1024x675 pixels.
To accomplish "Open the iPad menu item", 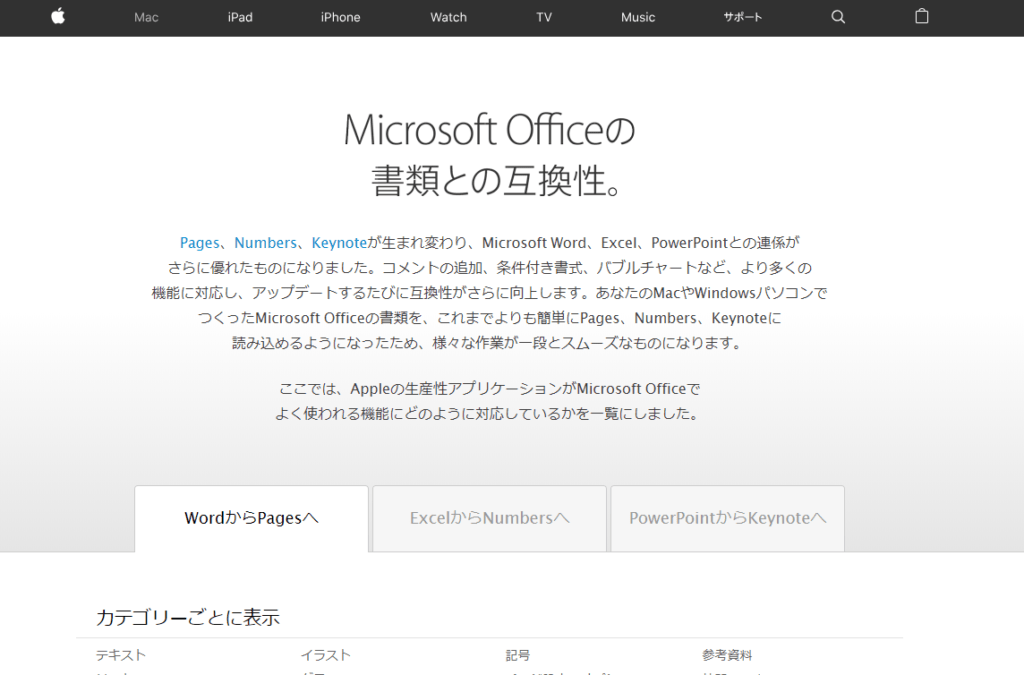I will click(240, 18).
